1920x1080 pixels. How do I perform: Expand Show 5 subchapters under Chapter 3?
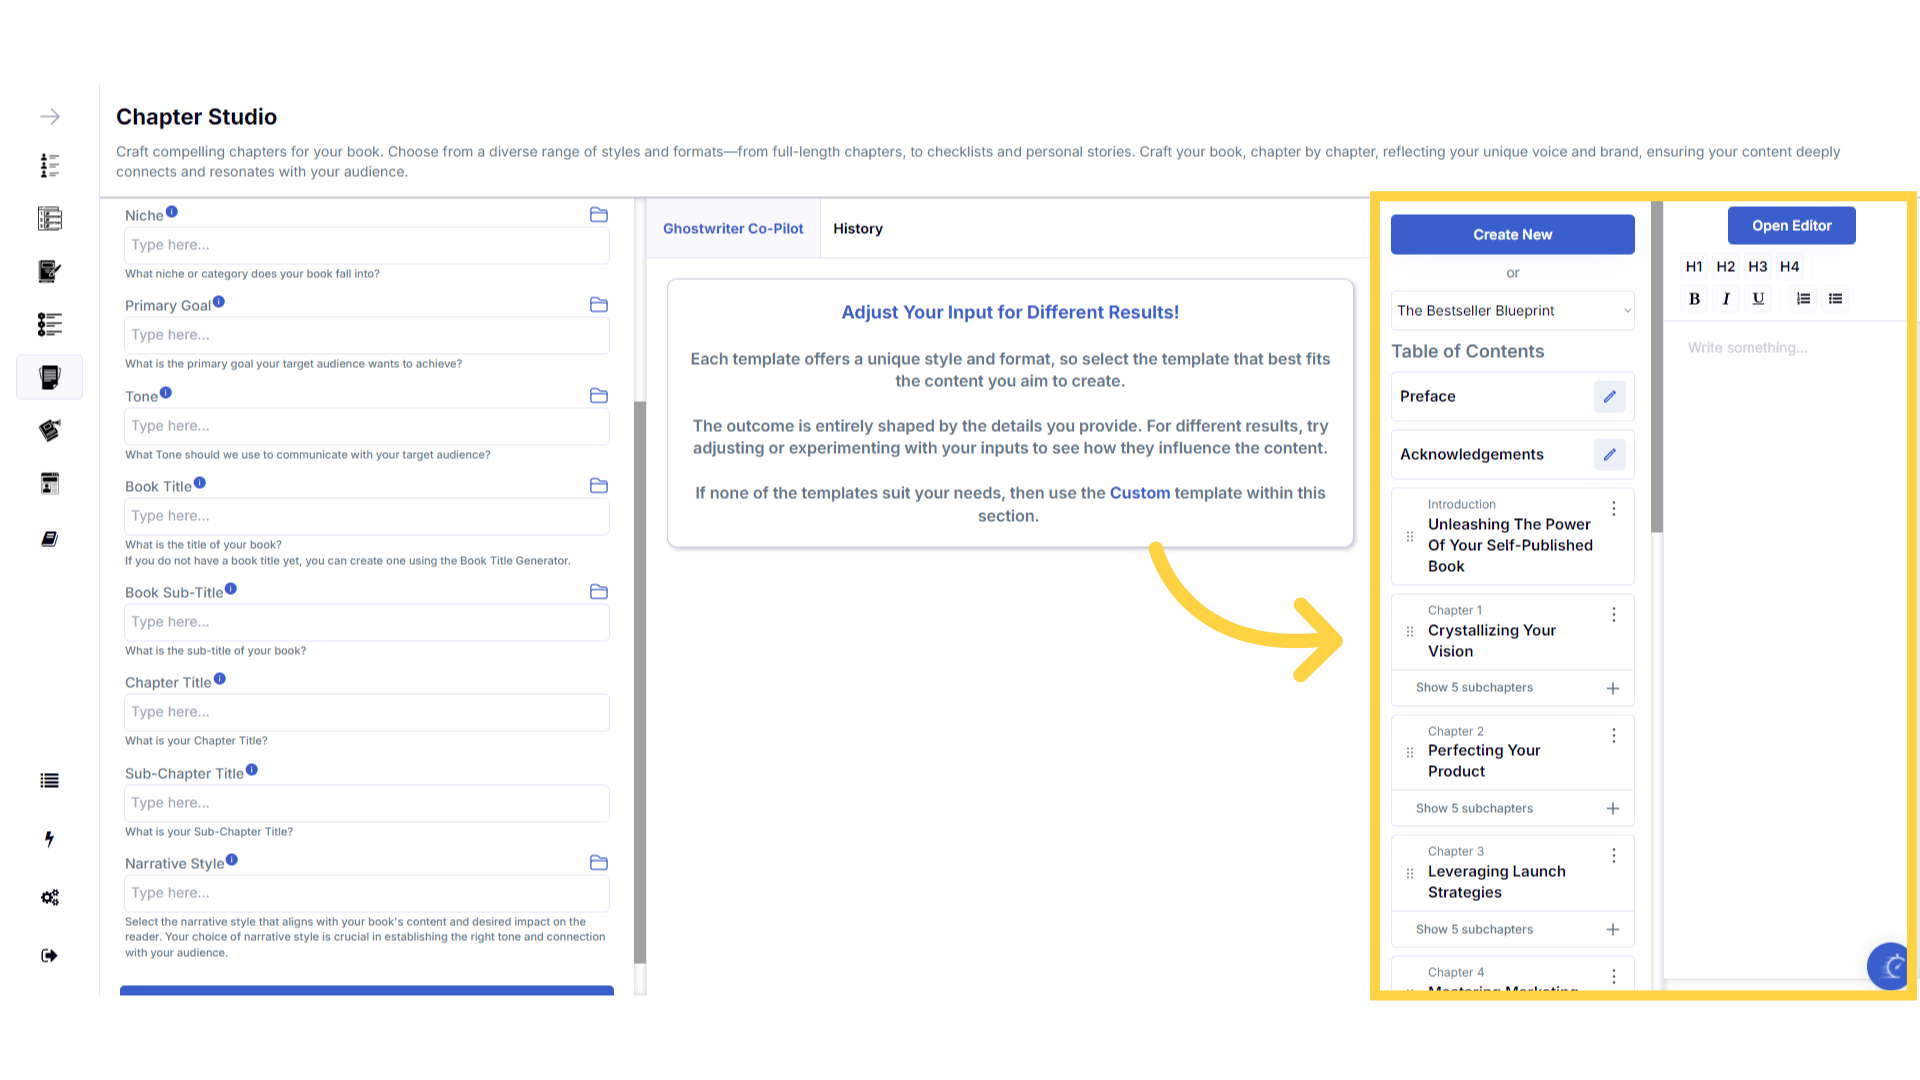(x=1474, y=930)
